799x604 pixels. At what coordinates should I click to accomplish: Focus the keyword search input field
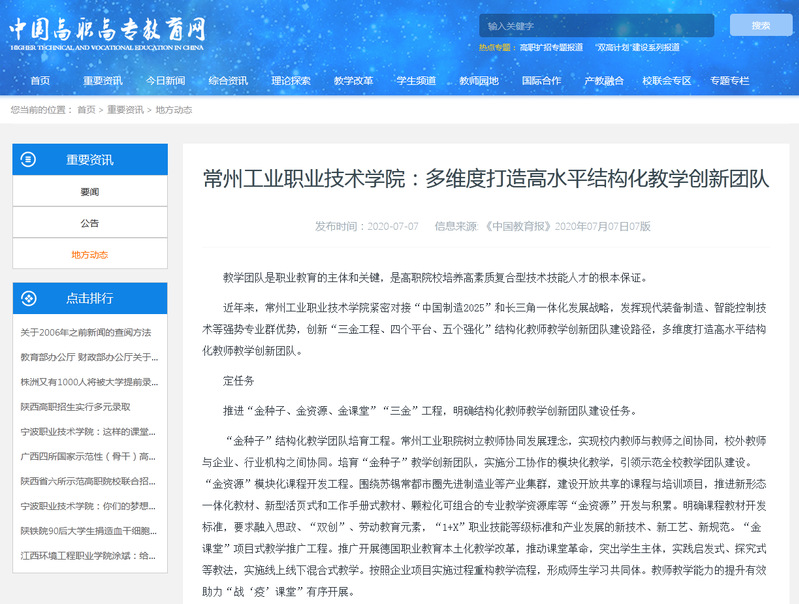pyautogui.click(x=596, y=25)
